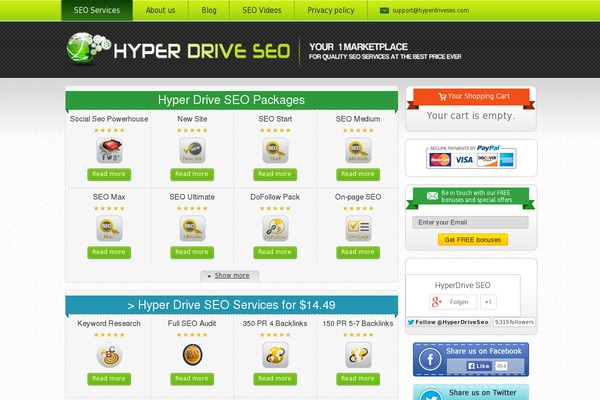The width and height of the screenshot is (600, 400).
Task: Click the Discover card logo
Action: pyautogui.click(x=487, y=160)
